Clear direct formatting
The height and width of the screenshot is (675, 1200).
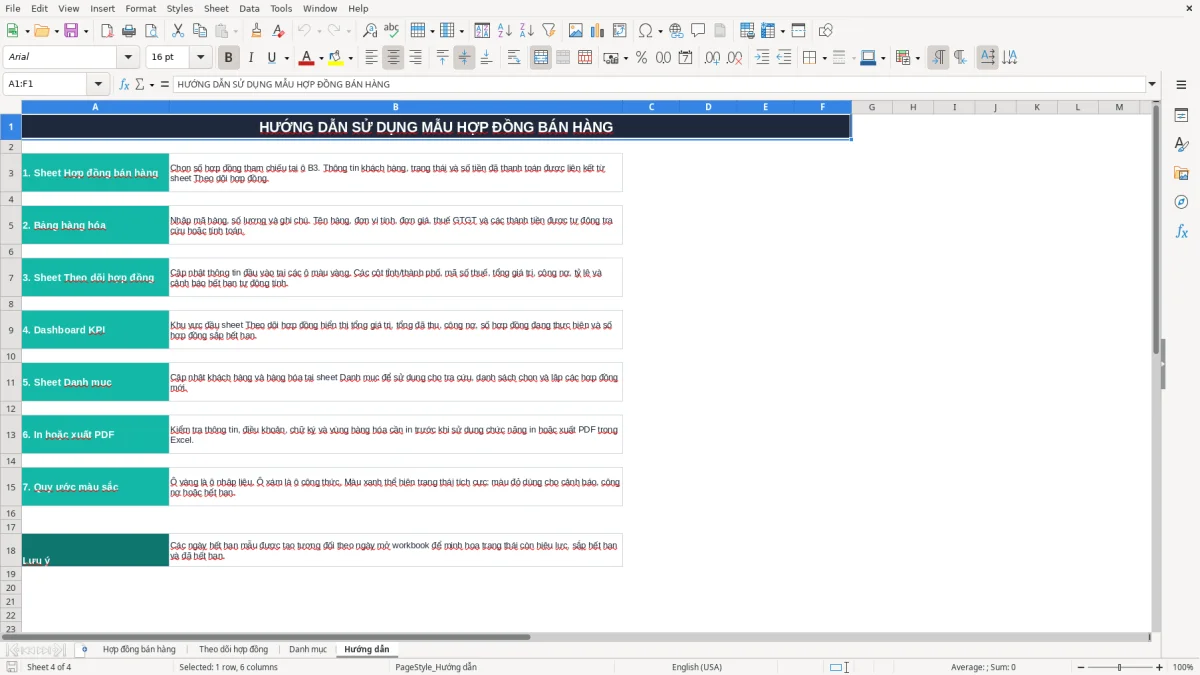tap(279, 31)
